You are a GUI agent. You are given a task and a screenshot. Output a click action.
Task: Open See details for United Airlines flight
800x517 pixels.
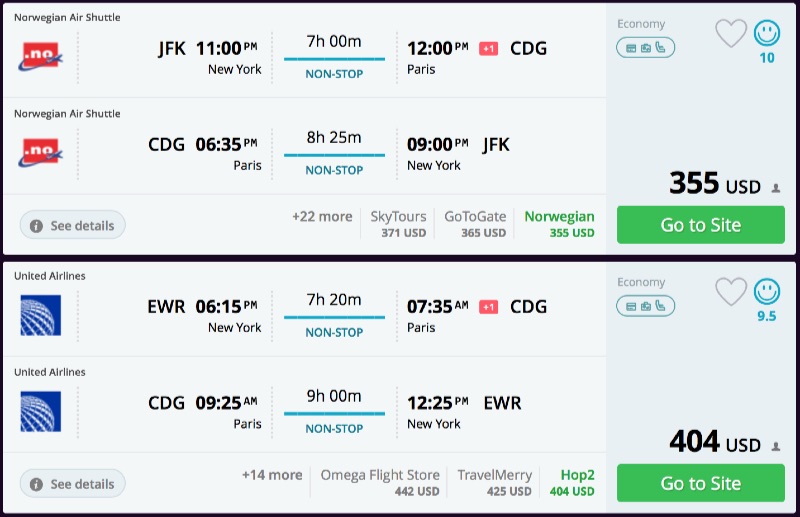click(x=73, y=484)
